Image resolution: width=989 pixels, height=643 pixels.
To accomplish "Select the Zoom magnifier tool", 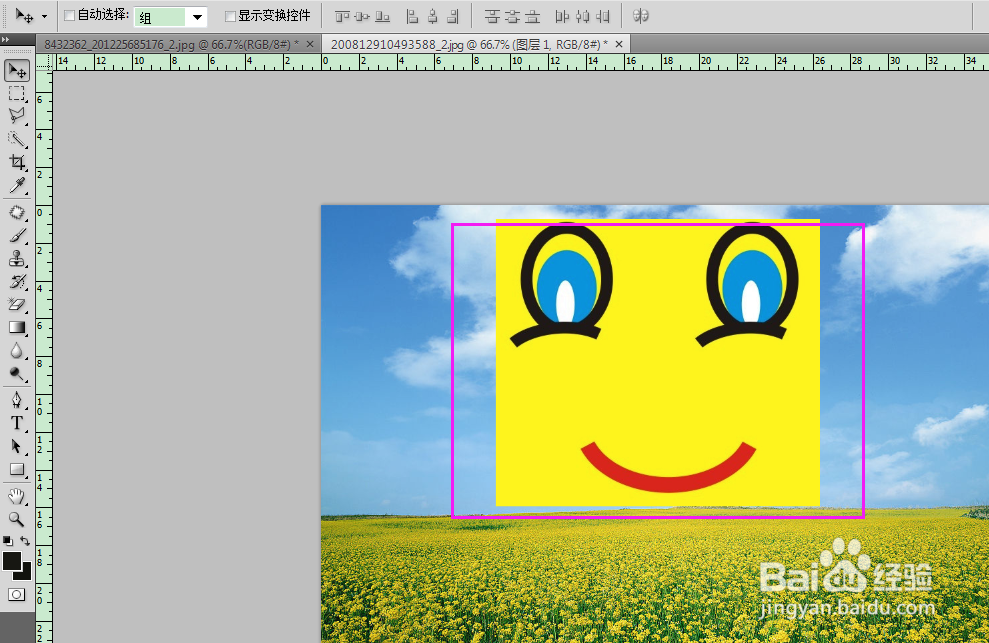I will pos(17,519).
